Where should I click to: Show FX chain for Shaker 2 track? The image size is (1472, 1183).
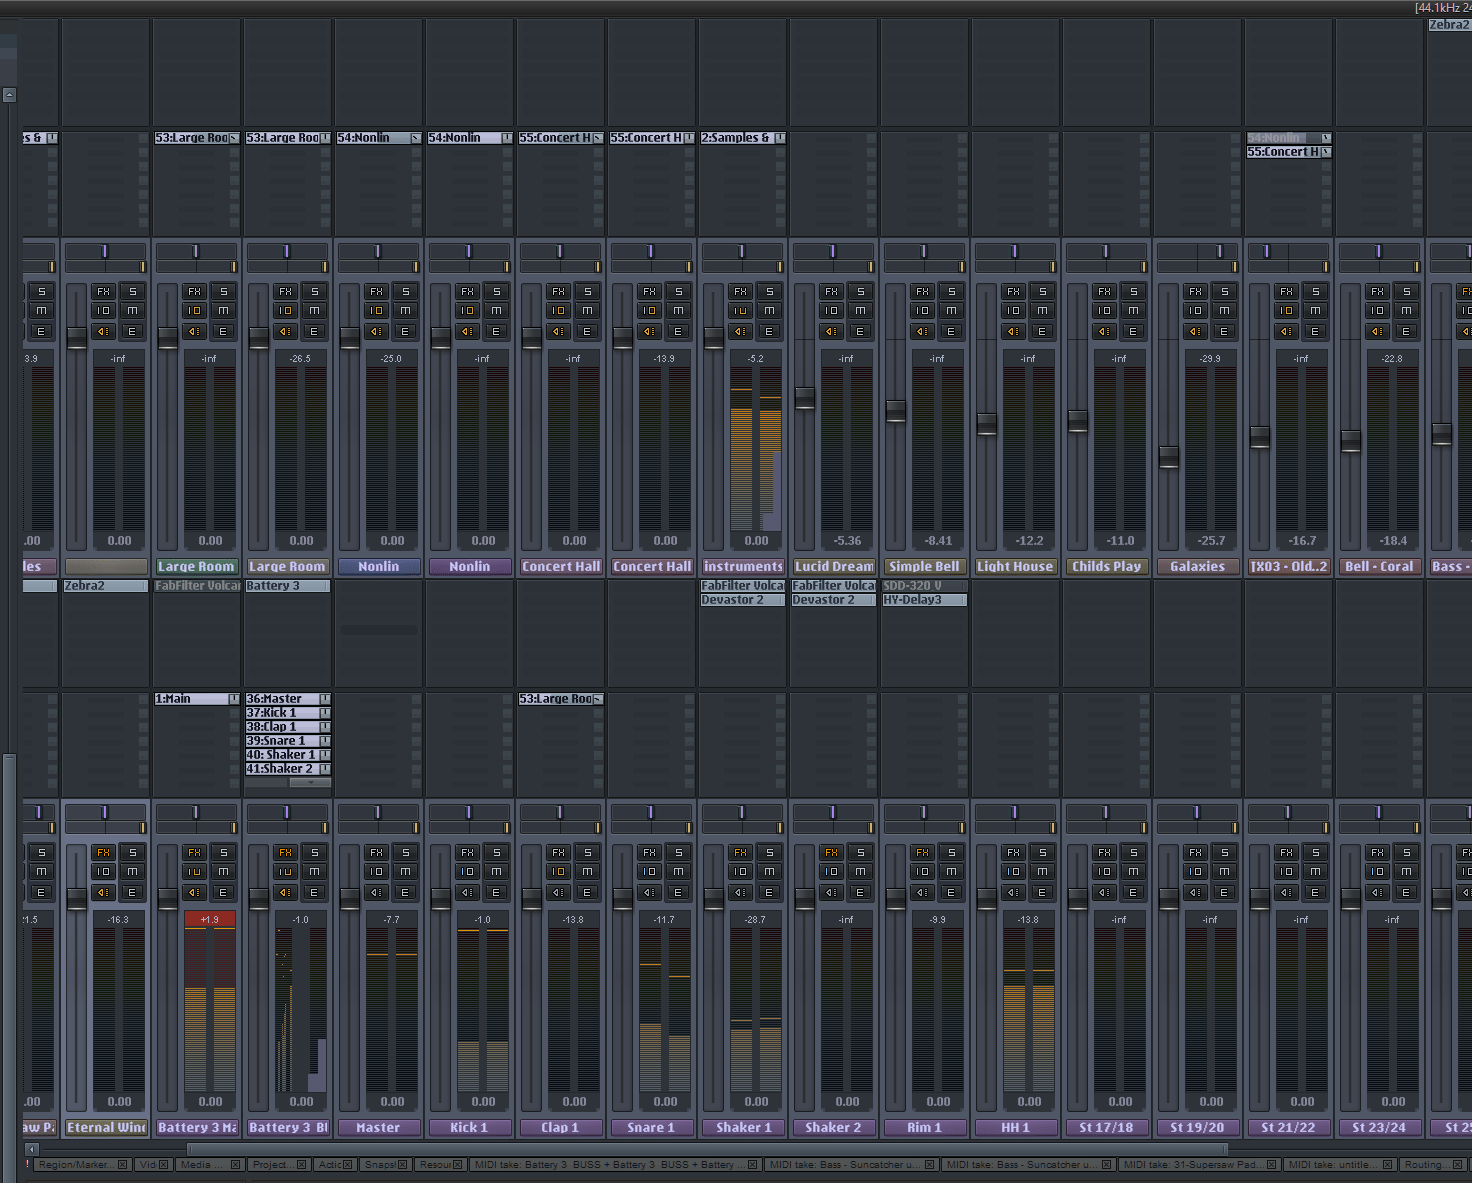pos(831,852)
